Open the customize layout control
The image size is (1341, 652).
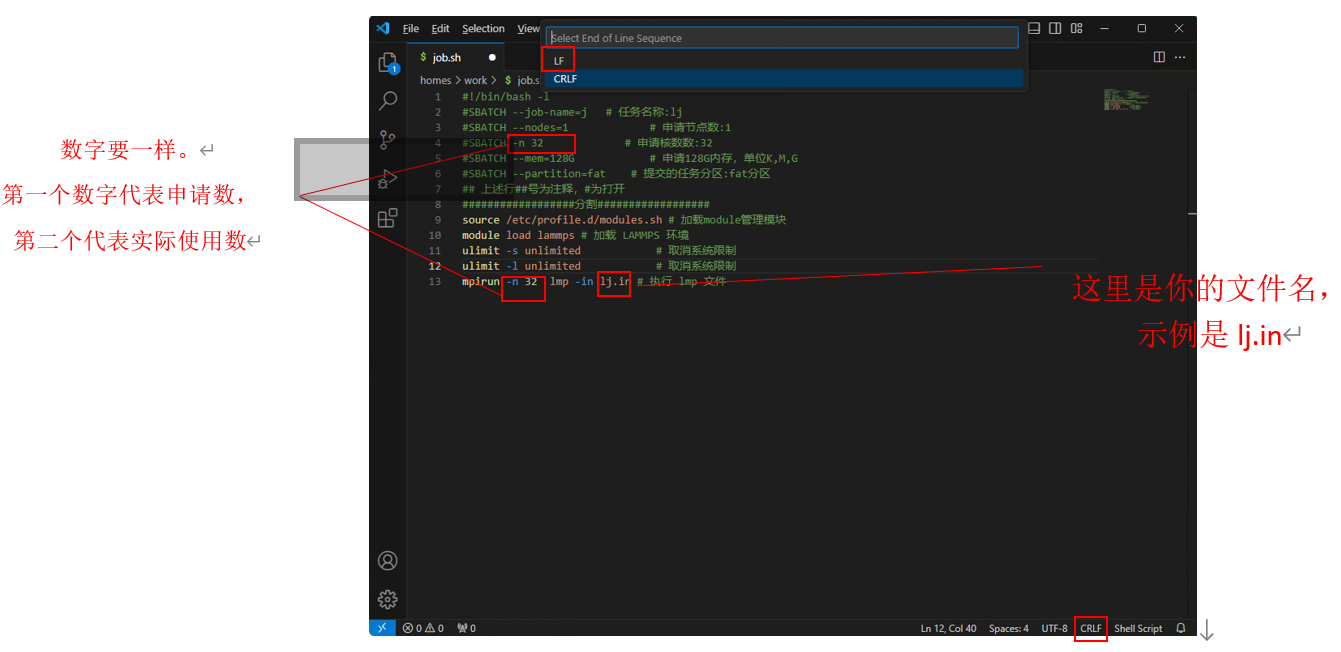[x=1077, y=28]
